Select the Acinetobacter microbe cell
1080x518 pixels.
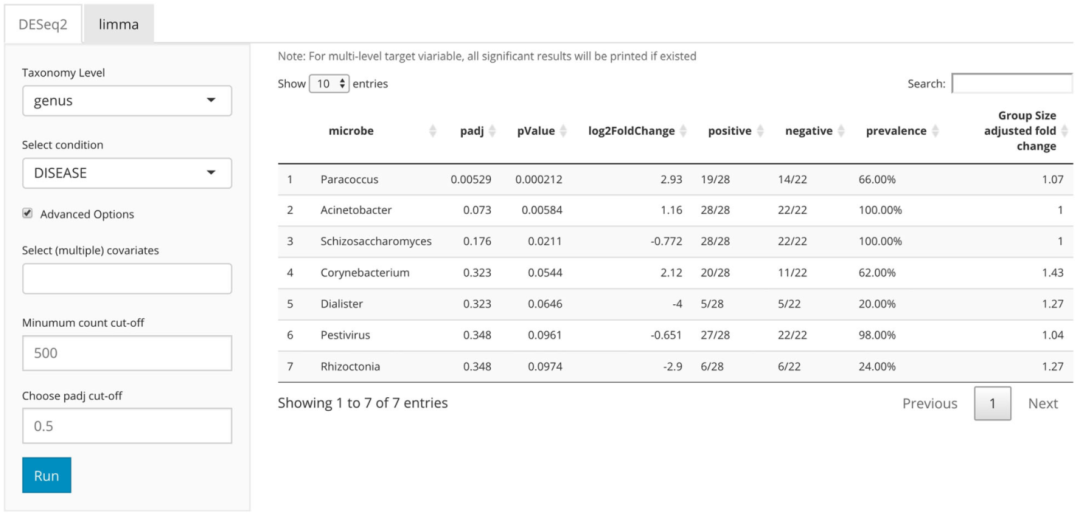356,210
